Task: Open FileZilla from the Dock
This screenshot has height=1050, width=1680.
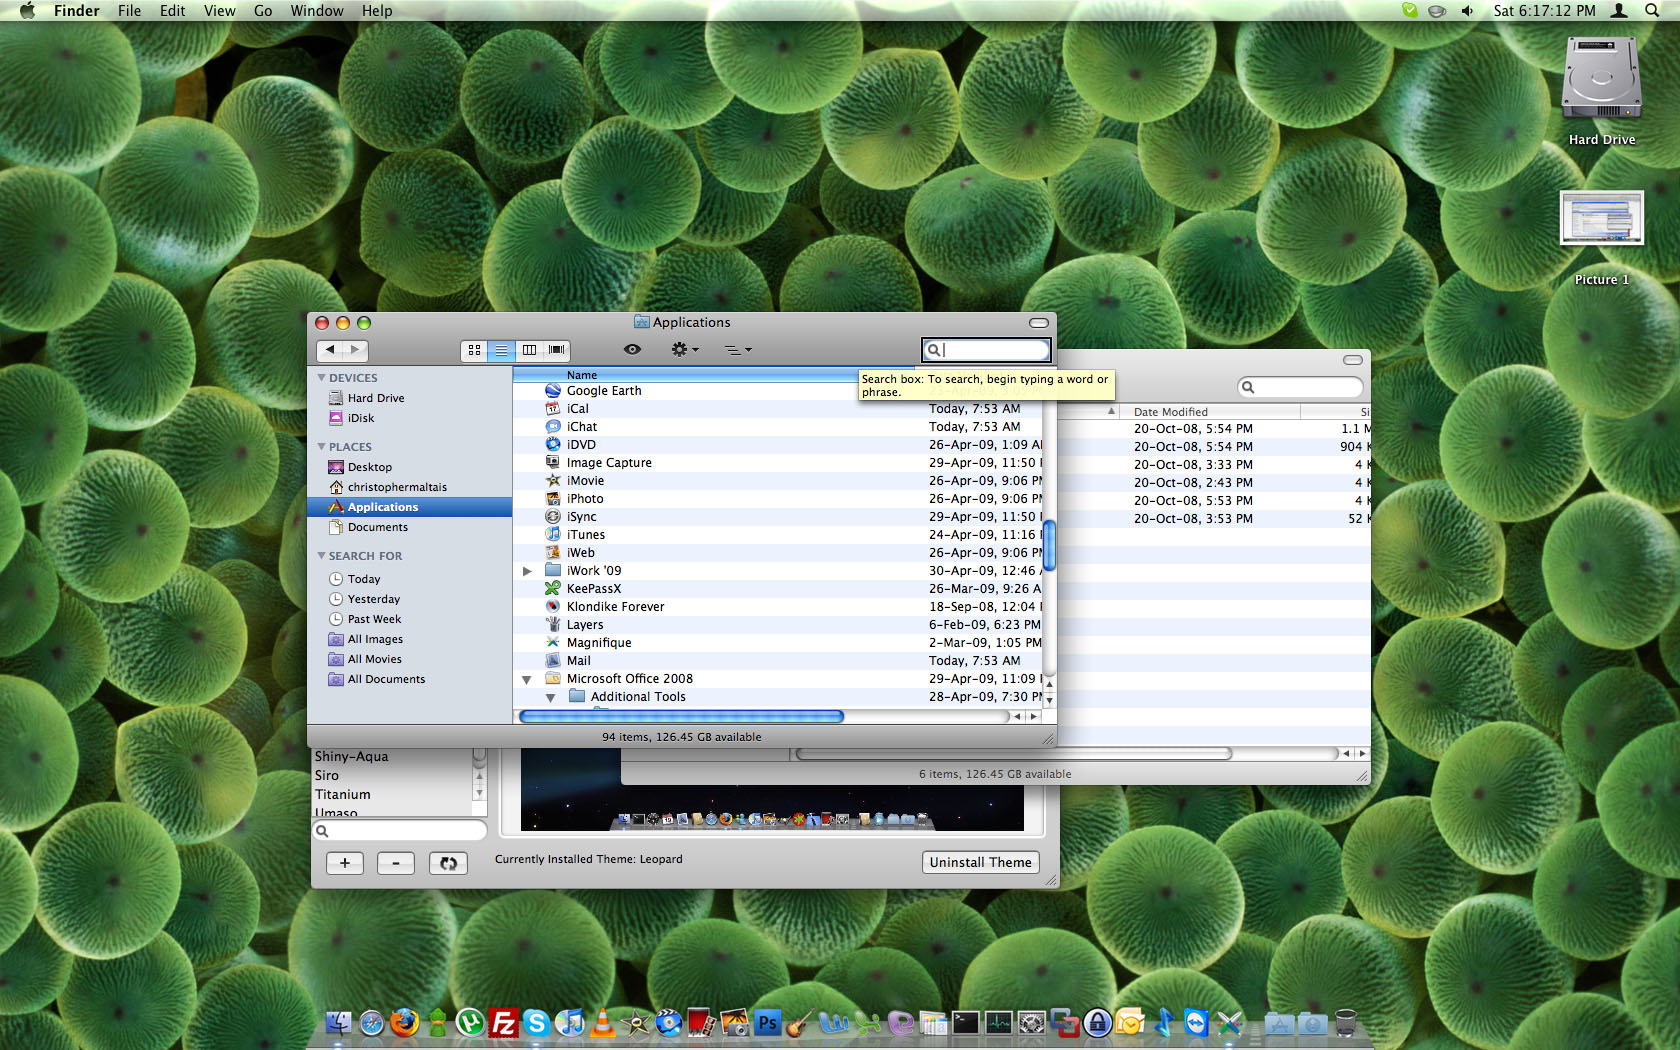Action: 503,1023
